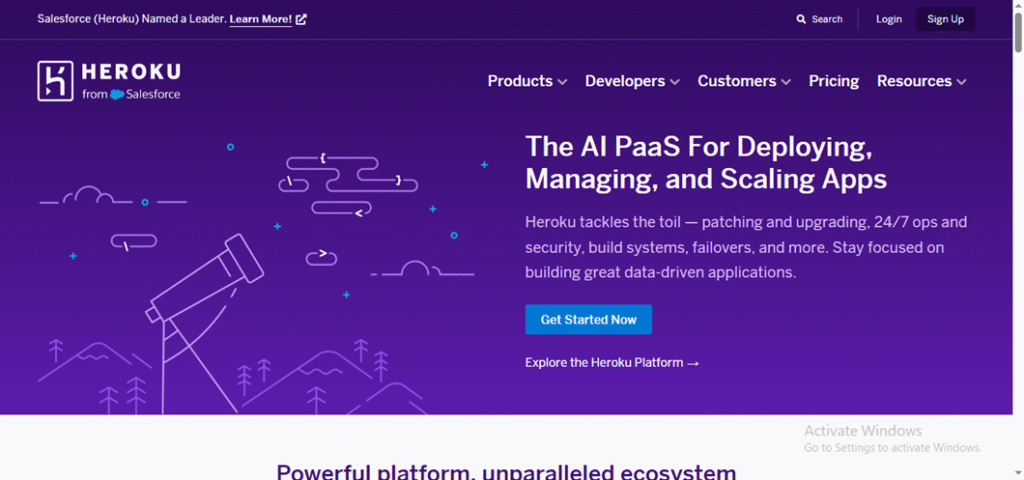The height and width of the screenshot is (480, 1024).
Task: Click the Sign Up button
Action: click(945, 19)
